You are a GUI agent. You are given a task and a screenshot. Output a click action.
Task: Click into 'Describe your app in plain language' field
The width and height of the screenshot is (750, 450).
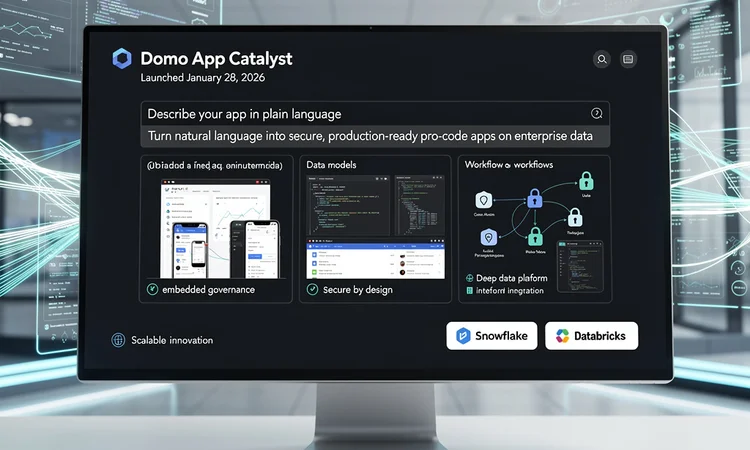375,114
